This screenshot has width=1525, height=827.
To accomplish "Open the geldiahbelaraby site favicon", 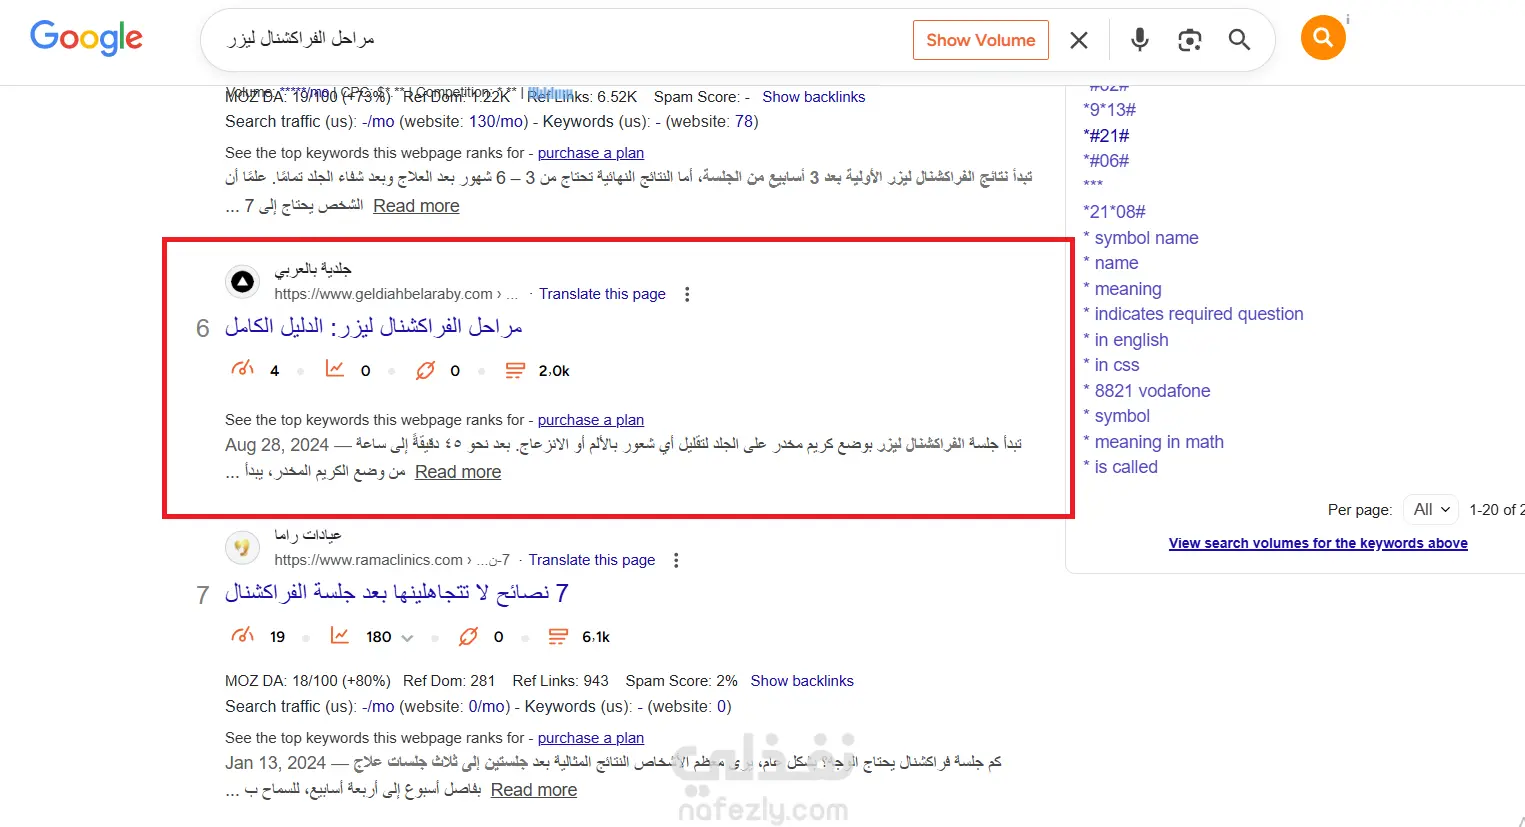I will pyautogui.click(x=242, y=282).
